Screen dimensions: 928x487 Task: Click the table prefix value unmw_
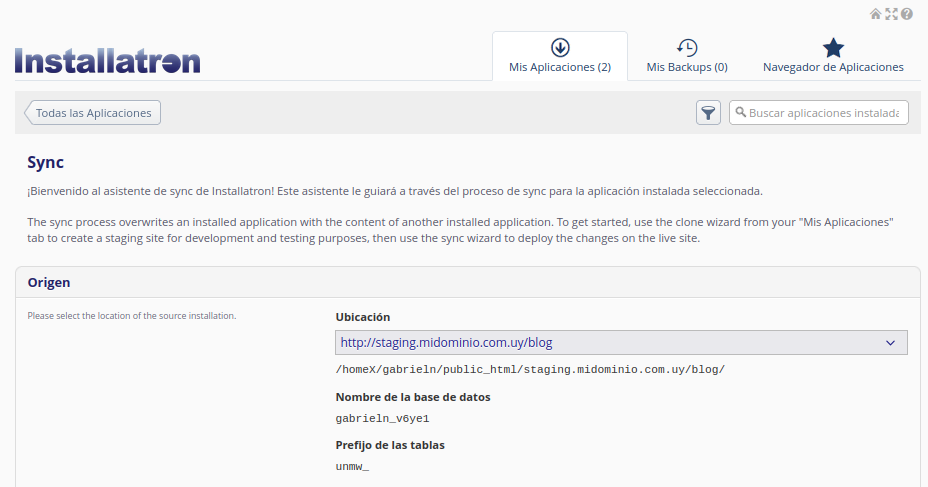tap(352, 466)
